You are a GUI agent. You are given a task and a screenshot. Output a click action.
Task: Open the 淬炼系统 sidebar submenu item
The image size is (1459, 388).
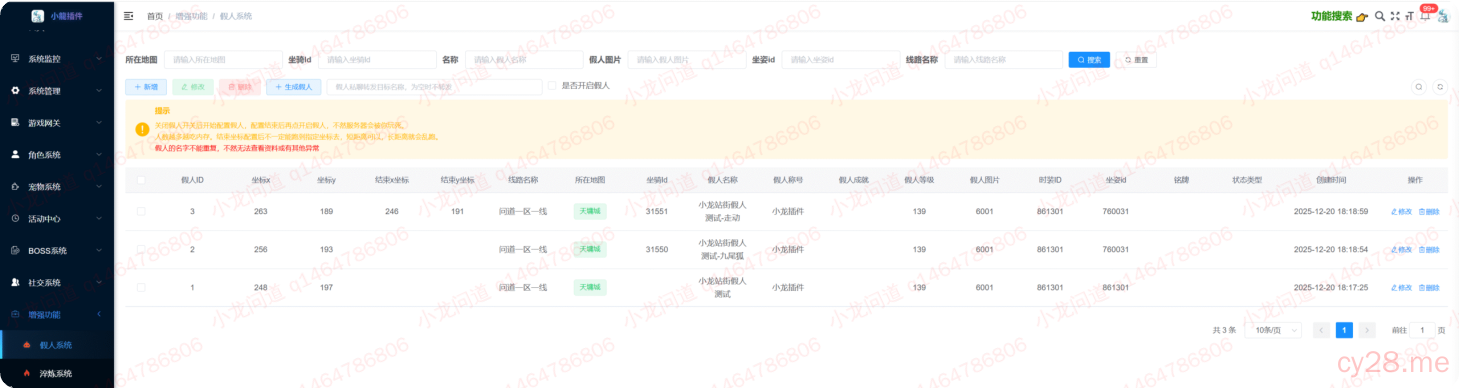[57, 374]
